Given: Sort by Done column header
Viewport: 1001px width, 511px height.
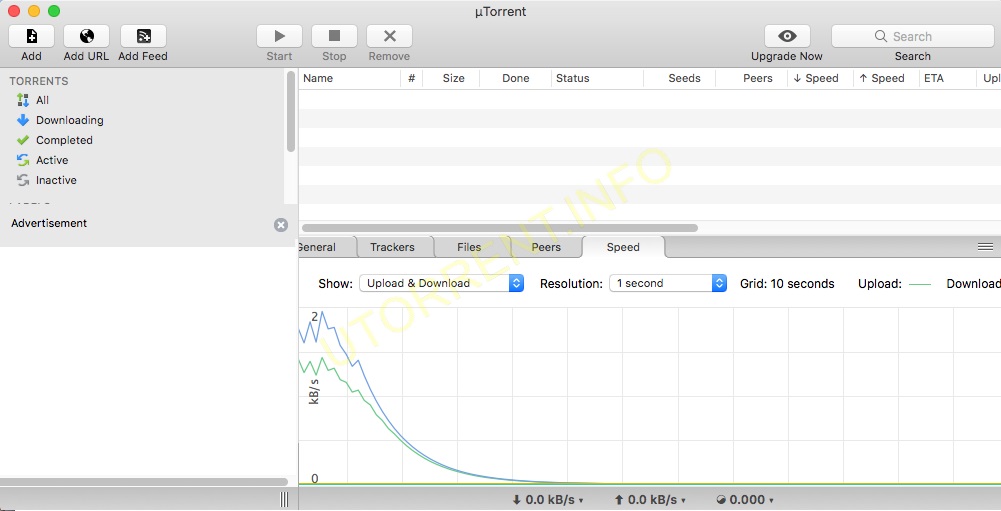Looking at the screenshot, I should 515,79.
